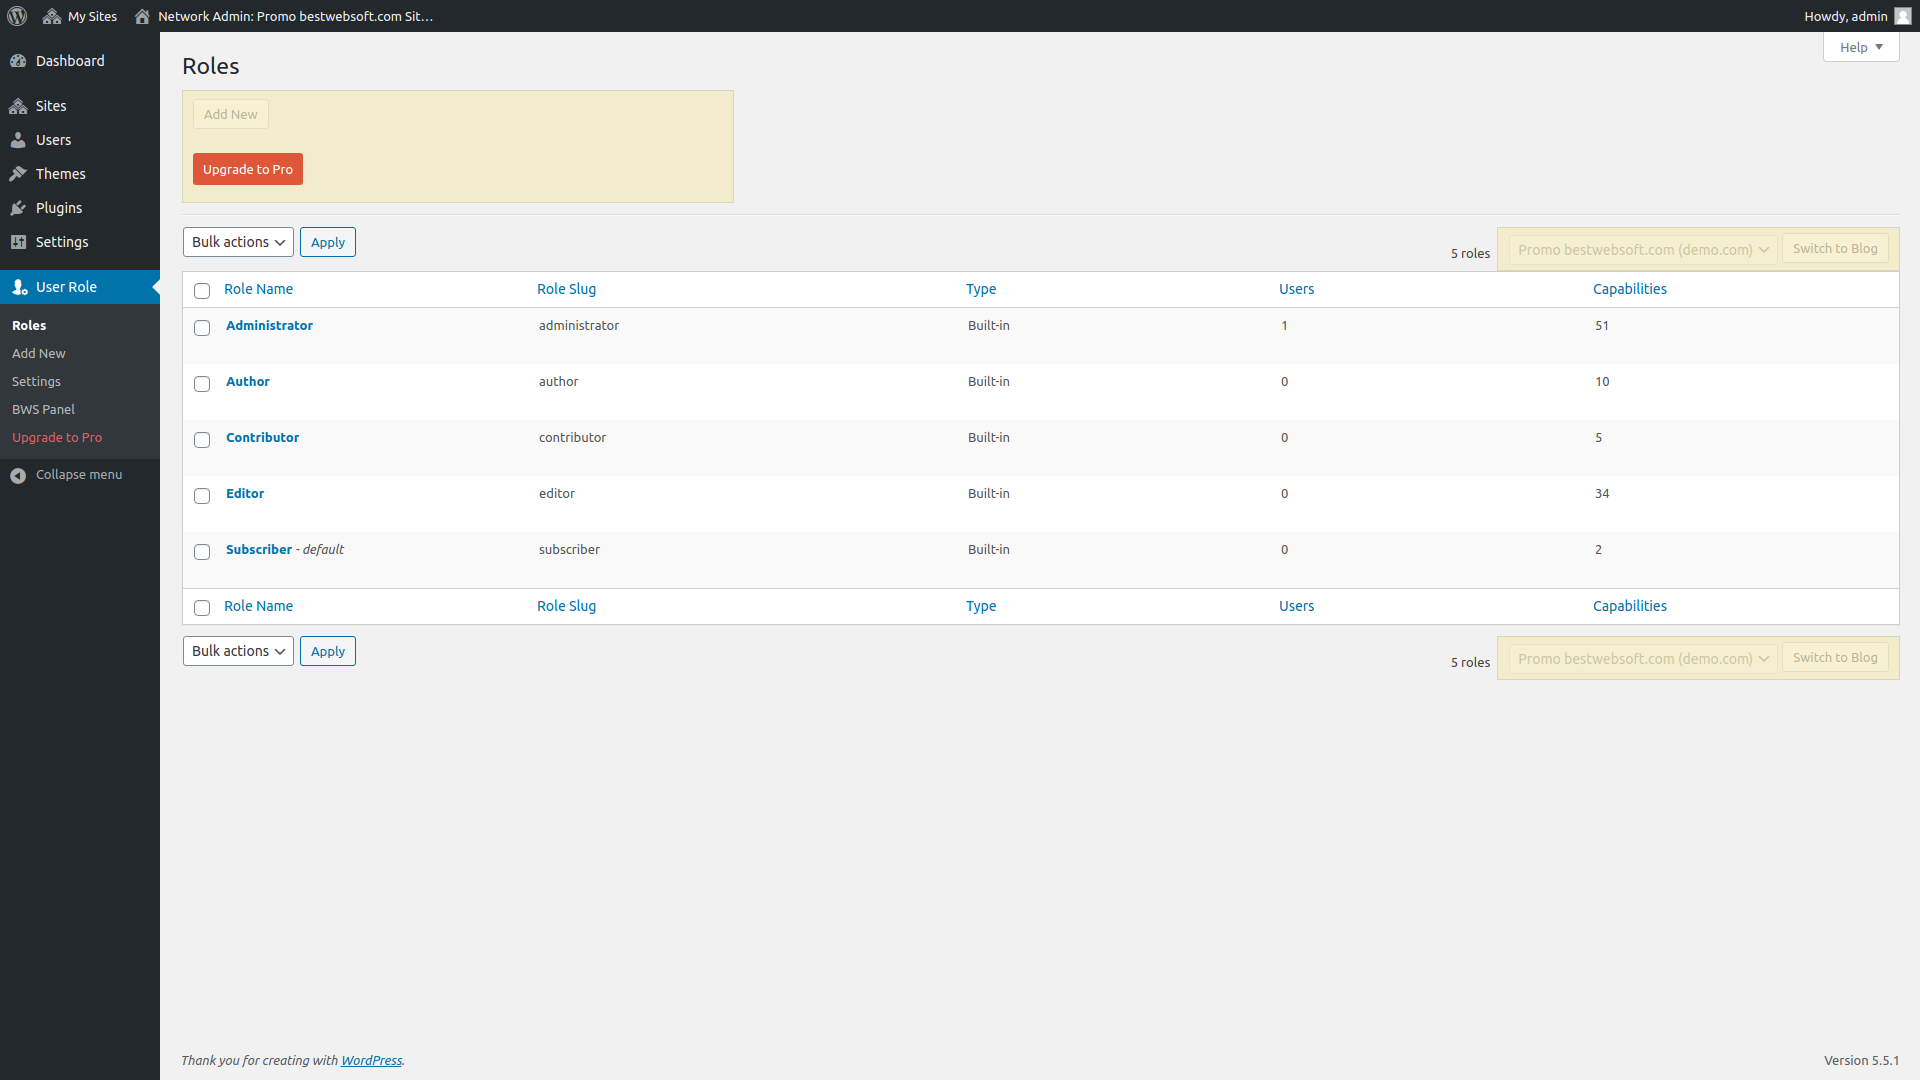Open the bottom blog selector dropdown
The image size is (1920, 1080).
(x=1643, y=659)
